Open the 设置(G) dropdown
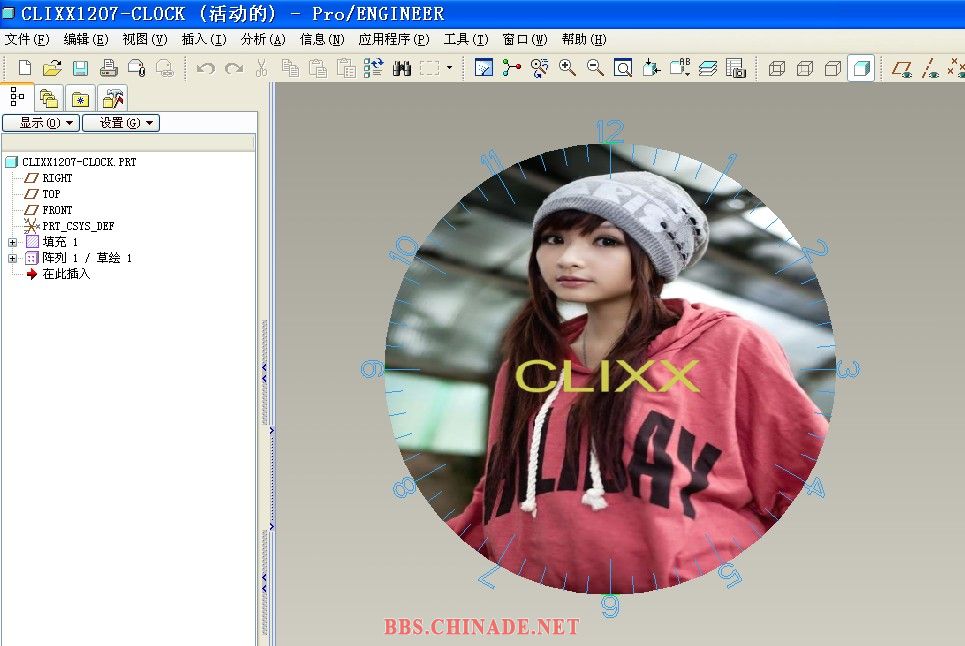Screen dimensions: 965x646 coord(120,123)
